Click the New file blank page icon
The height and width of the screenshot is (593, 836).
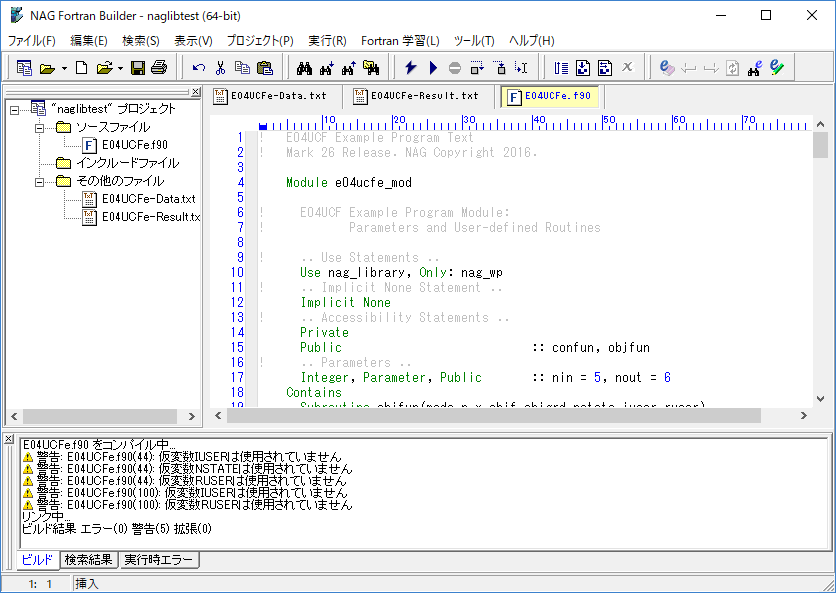pos(82,68)
